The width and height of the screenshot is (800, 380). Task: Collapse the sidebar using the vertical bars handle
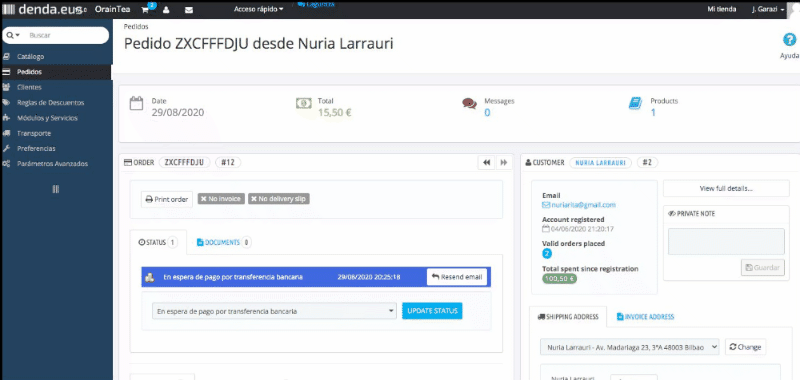click(x=56, y=189)
